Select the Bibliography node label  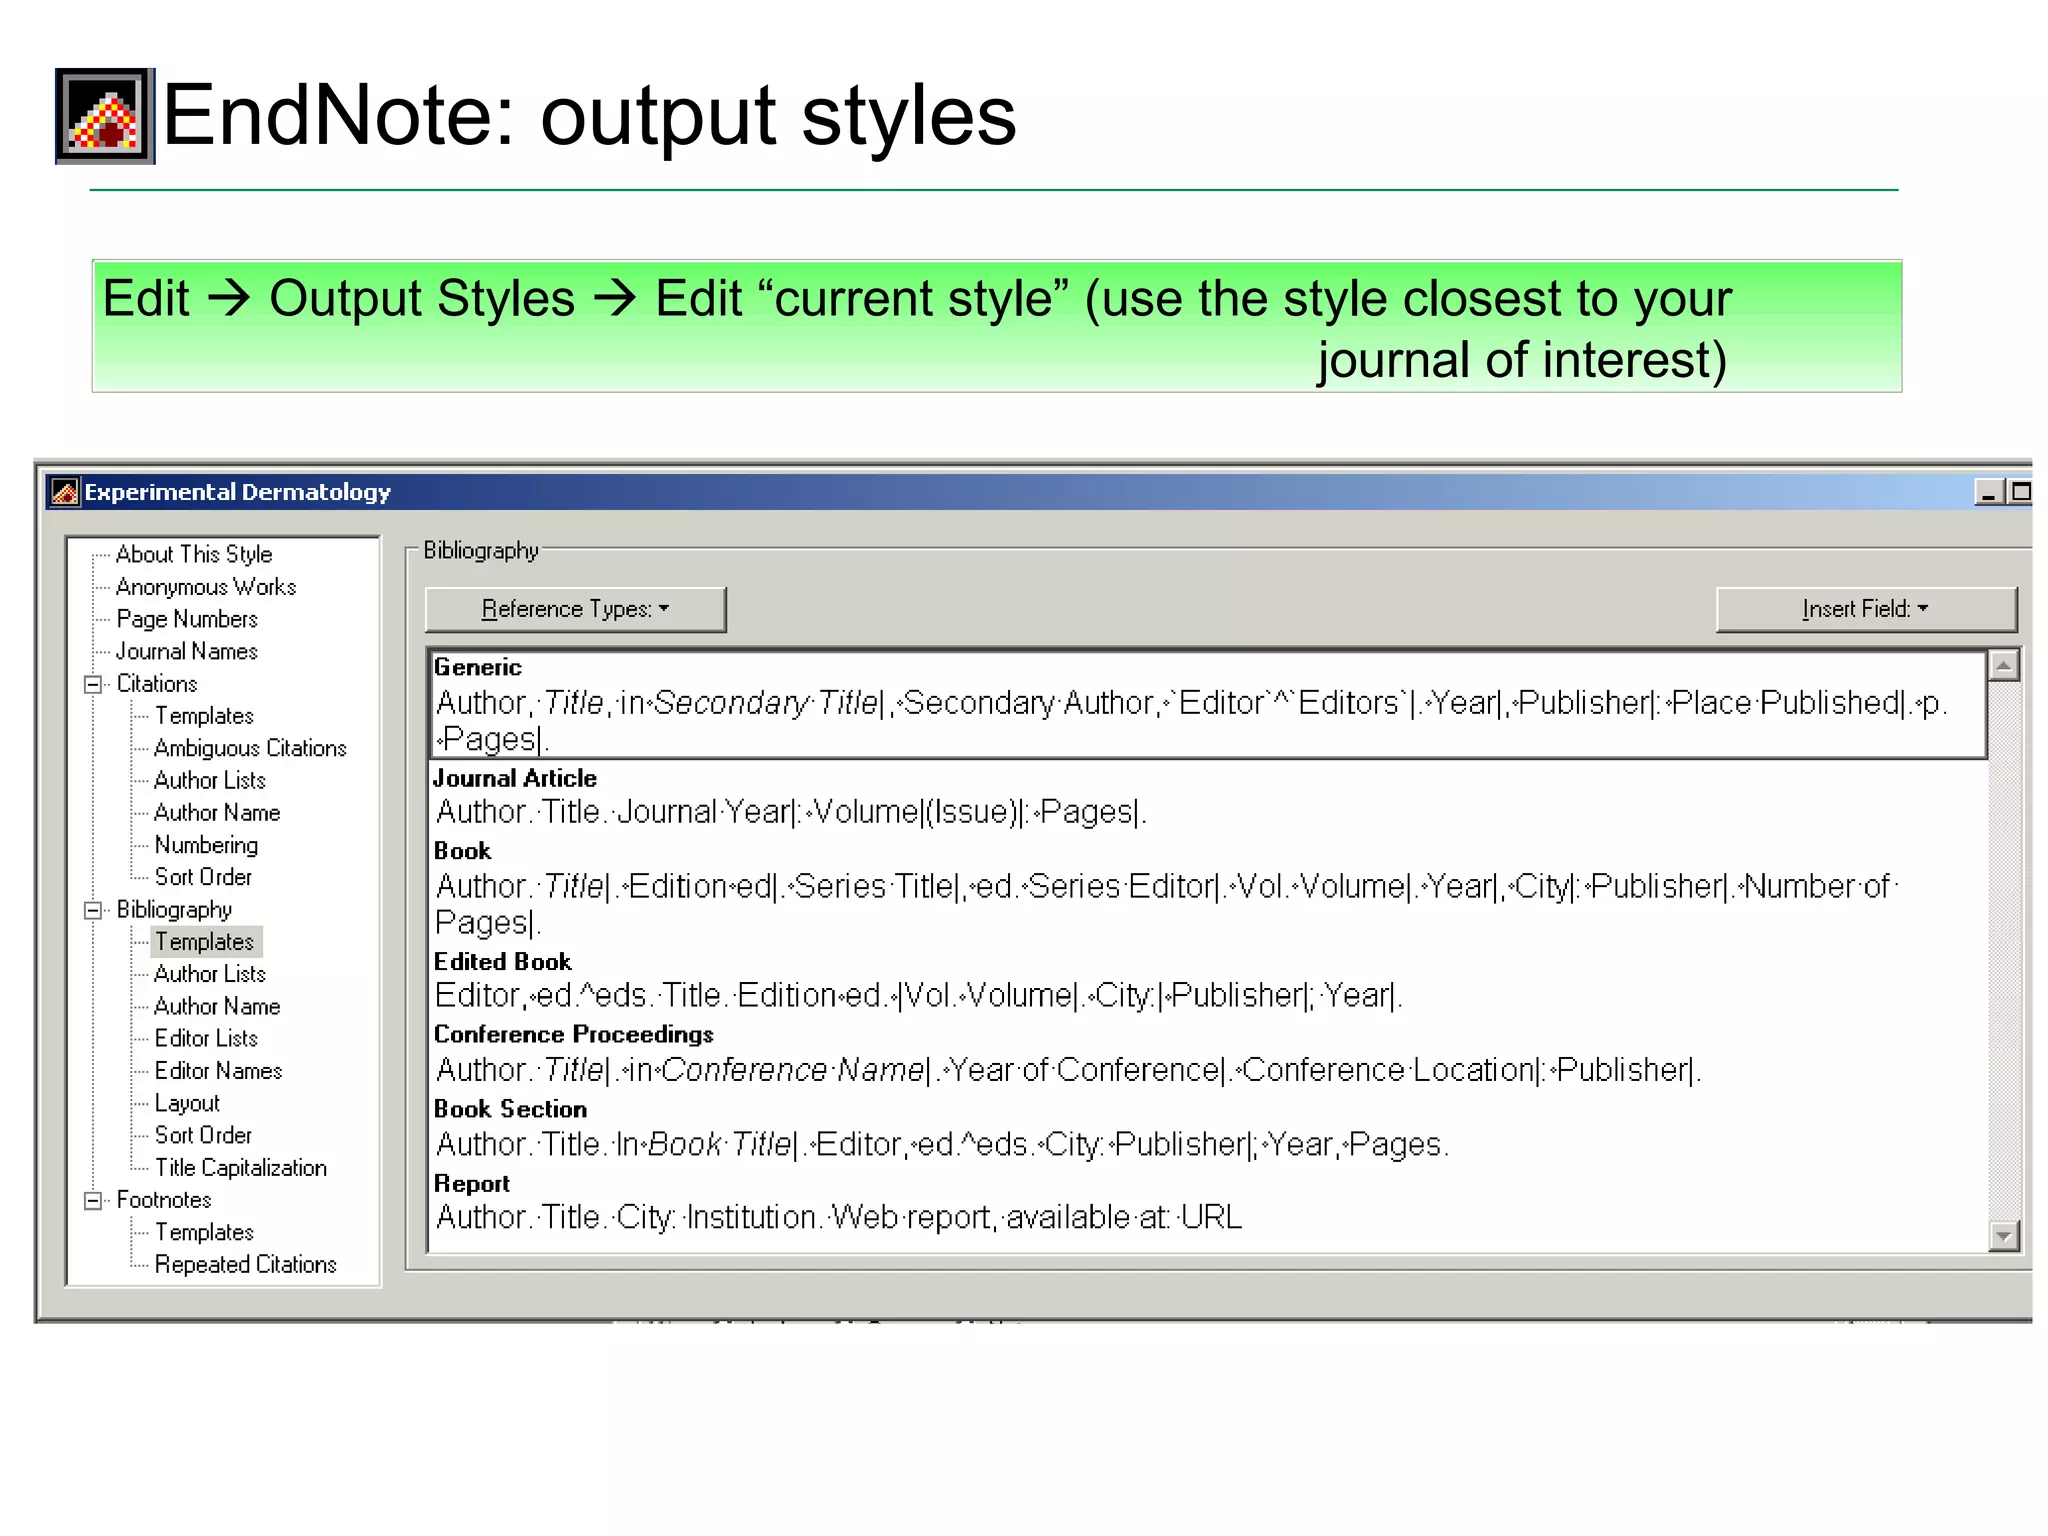coord(174,910)
